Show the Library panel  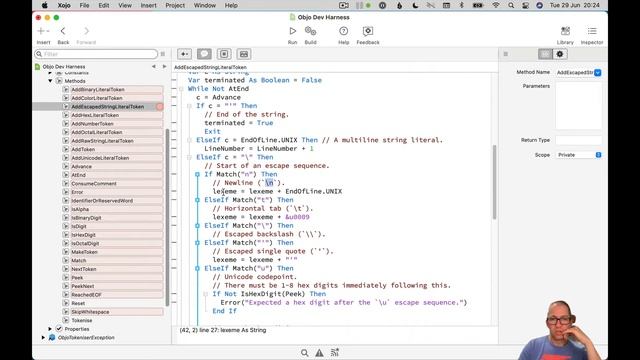(x=565, y=31)
